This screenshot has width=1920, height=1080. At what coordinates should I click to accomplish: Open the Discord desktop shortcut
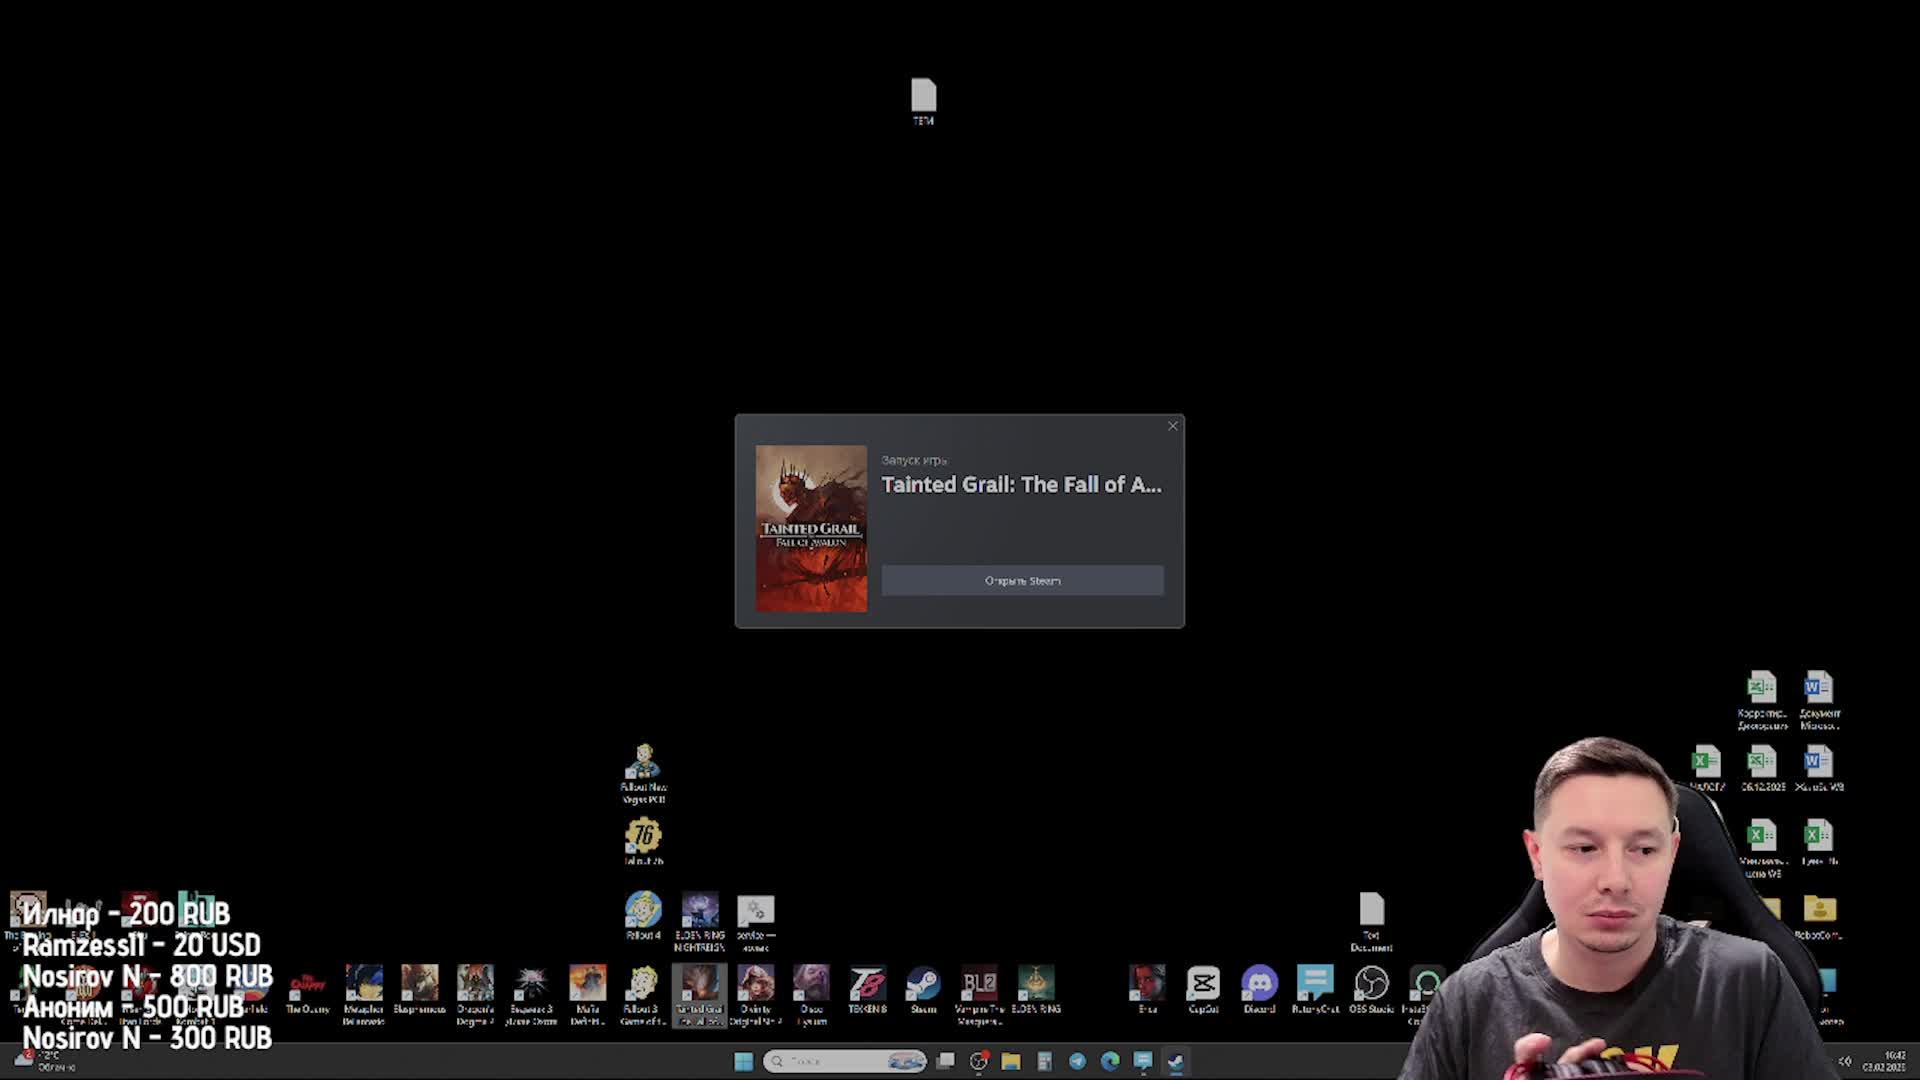(1259, 985)
